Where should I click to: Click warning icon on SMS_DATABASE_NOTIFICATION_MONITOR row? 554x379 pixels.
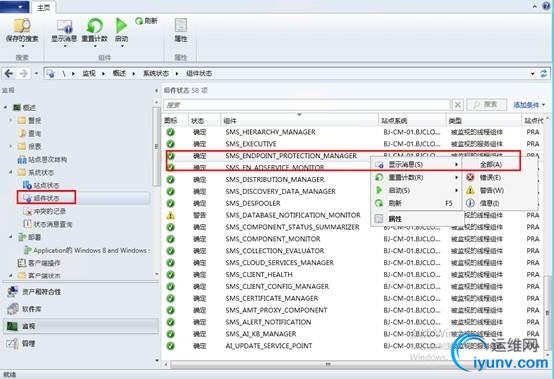(x=171, y=215)
